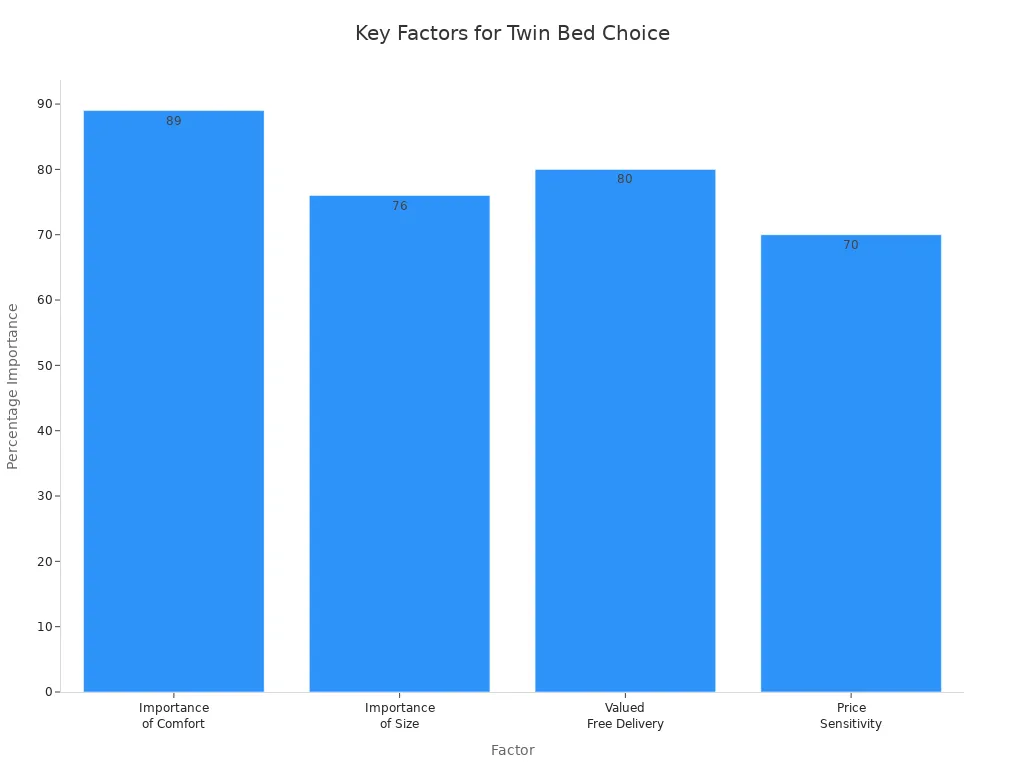Click the 89 value label
Image resolution: width=1024 pixels, height=768 pixels.
(174, 121)
